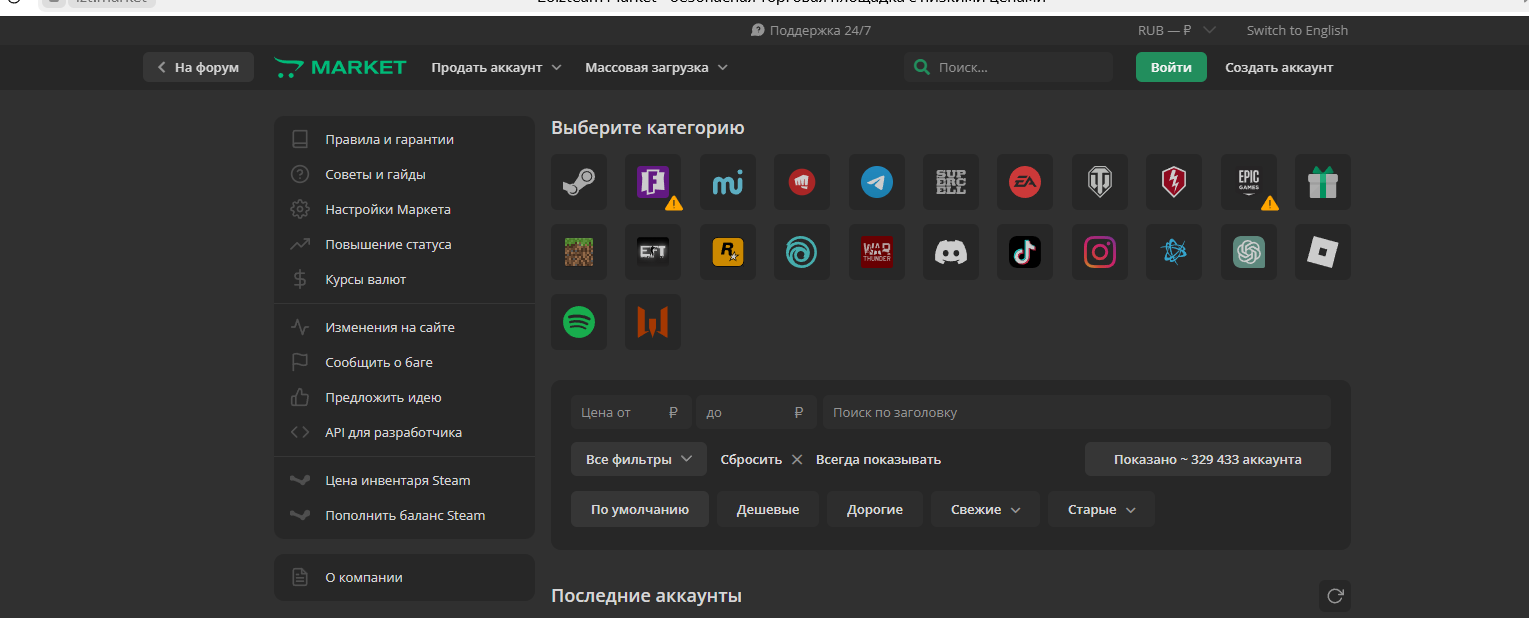Image resolution: width=1529 pixels, height=618 pixels.
Task: Click the Switch to English link
Action: [x=1297, y=31]
